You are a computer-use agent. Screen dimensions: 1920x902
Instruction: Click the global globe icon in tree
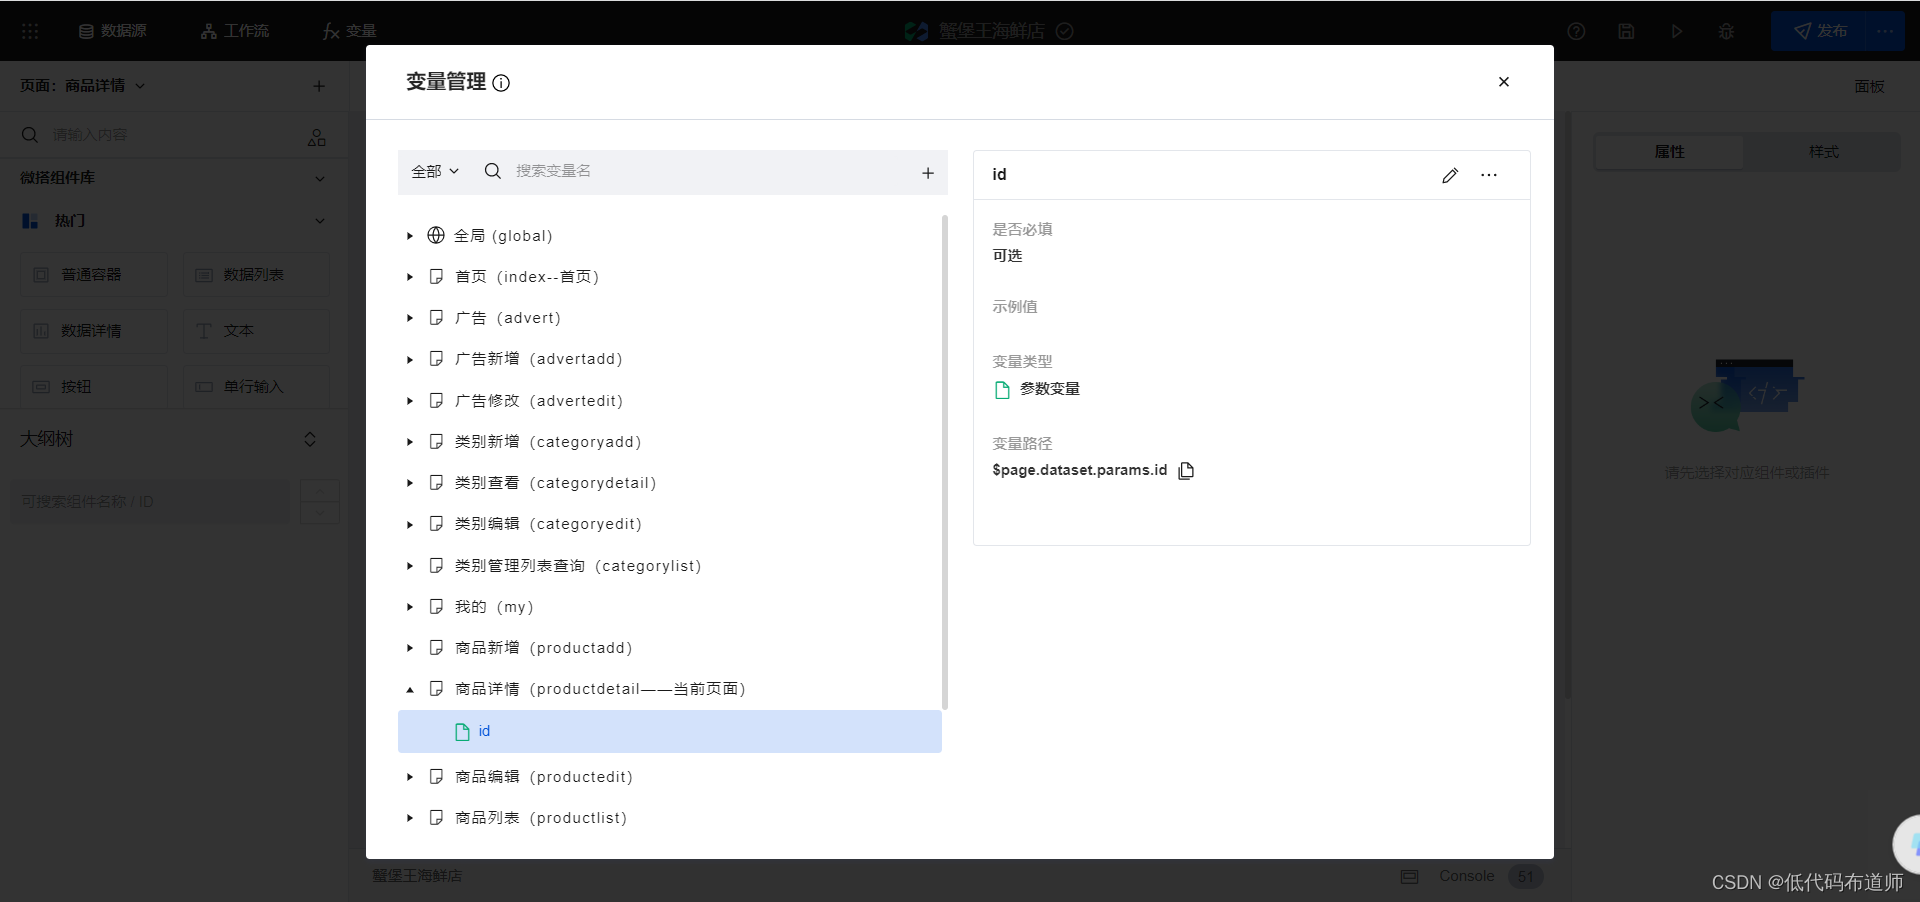pyautogui.click(x=436, y=235)
